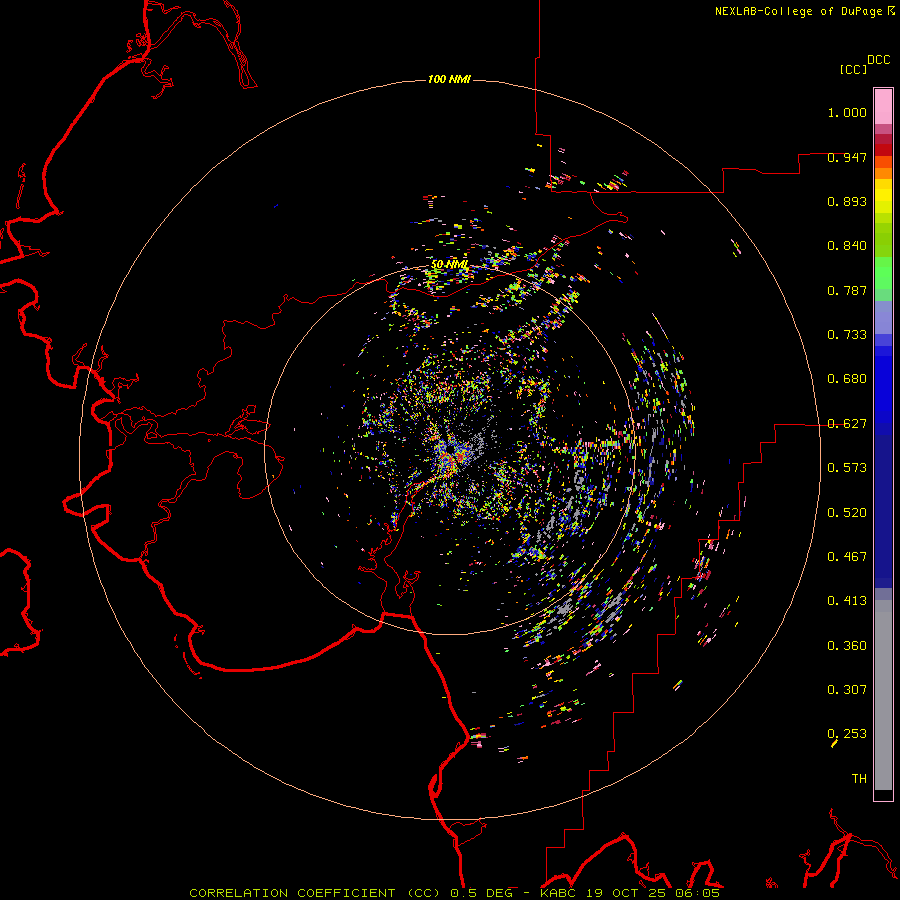Click the 0.893 scale value

847,201
